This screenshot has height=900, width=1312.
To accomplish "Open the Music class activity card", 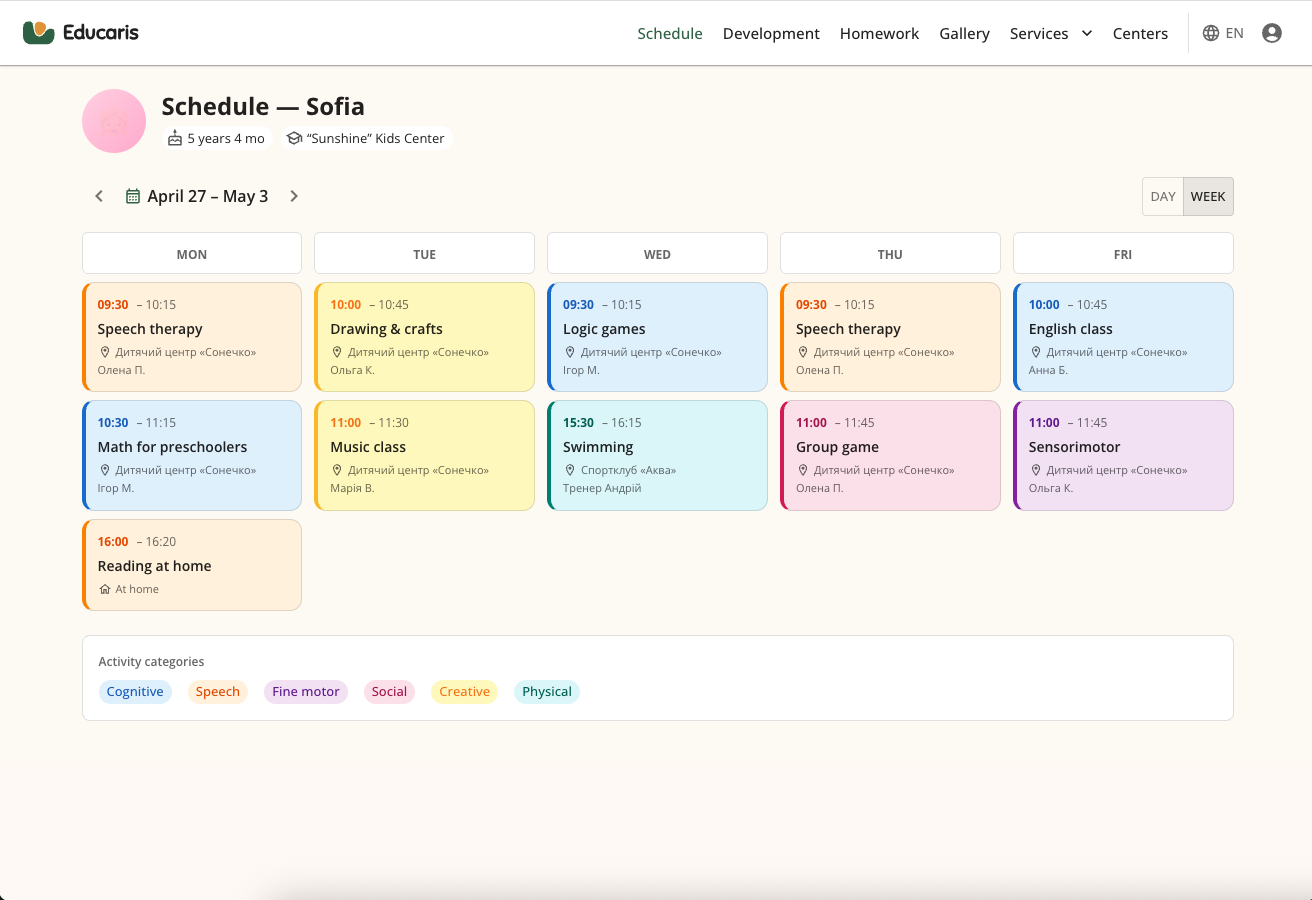I will 424,455.
